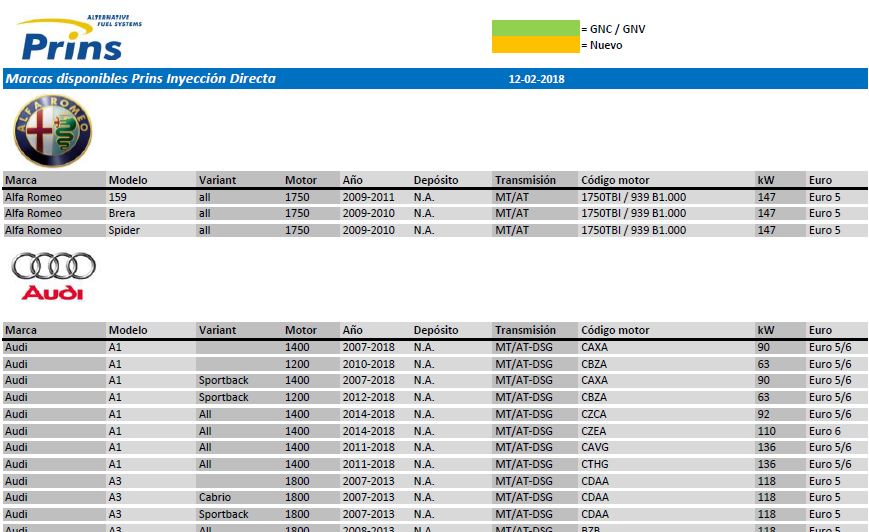Select the Alfa Romeo 159 model cell

coord(118,197)
